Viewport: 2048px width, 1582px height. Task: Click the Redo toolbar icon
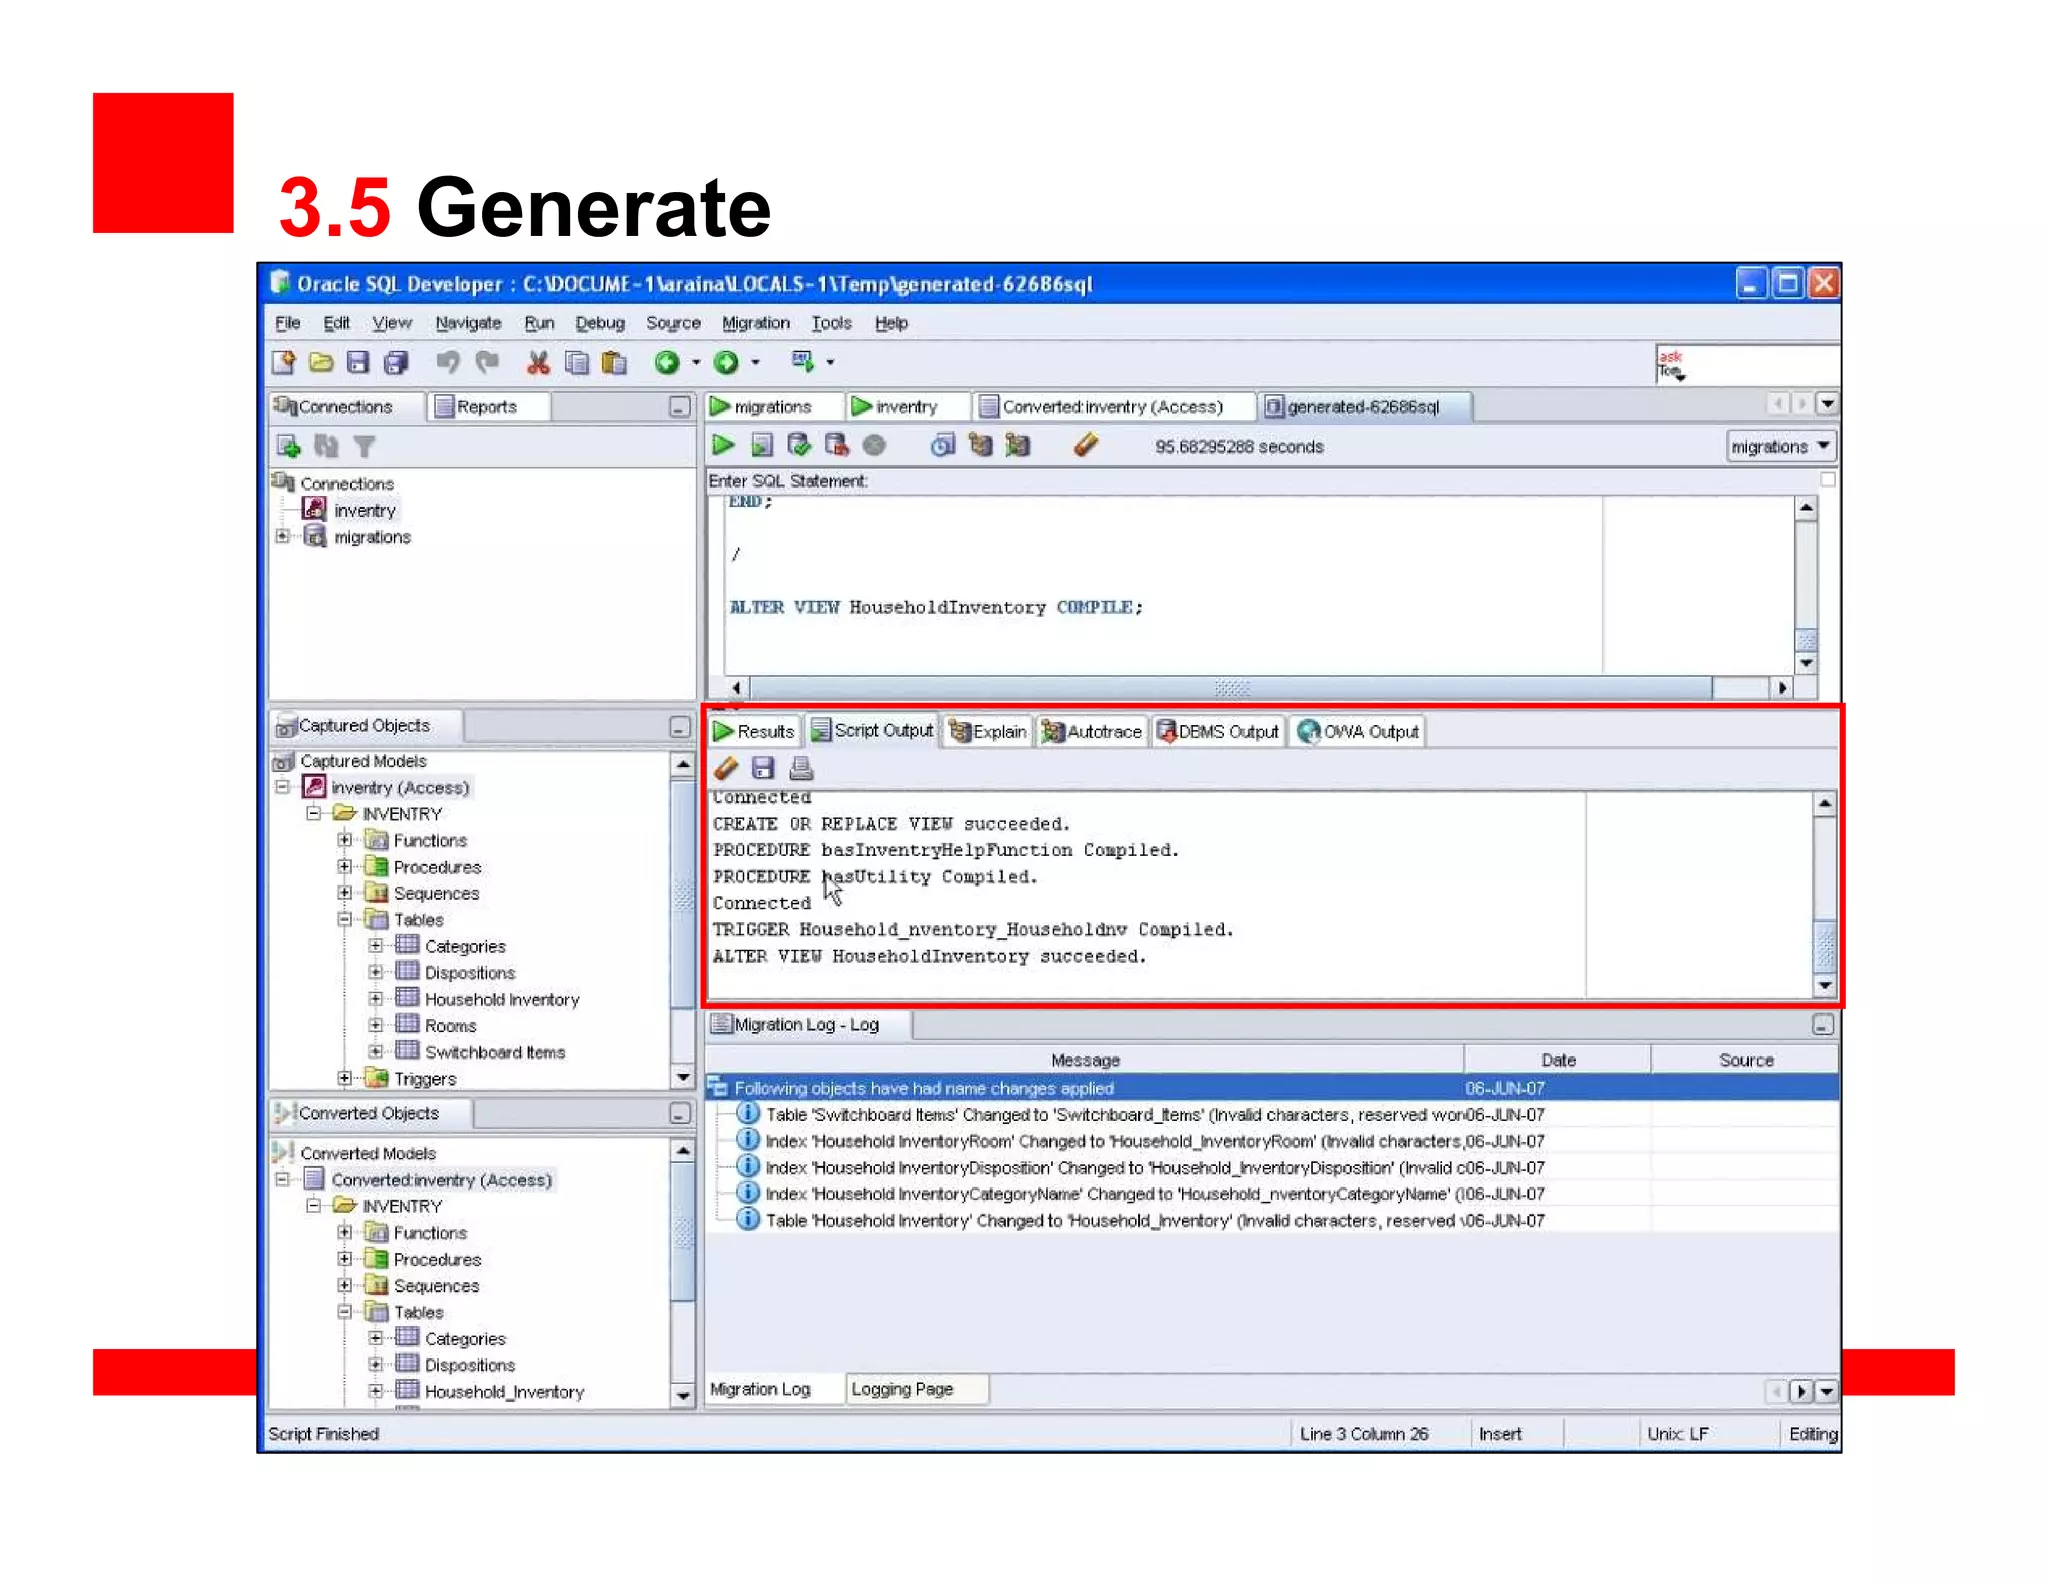pos(487,362)
